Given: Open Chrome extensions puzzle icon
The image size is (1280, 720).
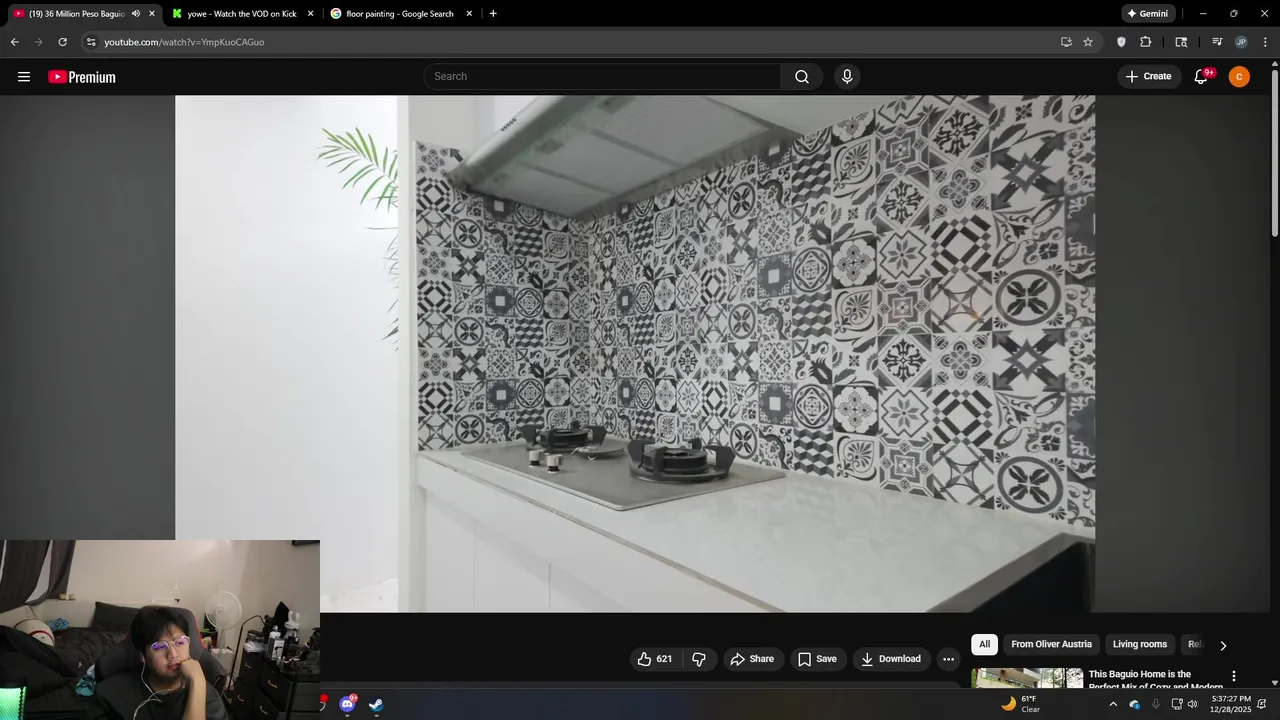Looking at the screenshot, I should pyautogui.click(x=1146, y=42).
